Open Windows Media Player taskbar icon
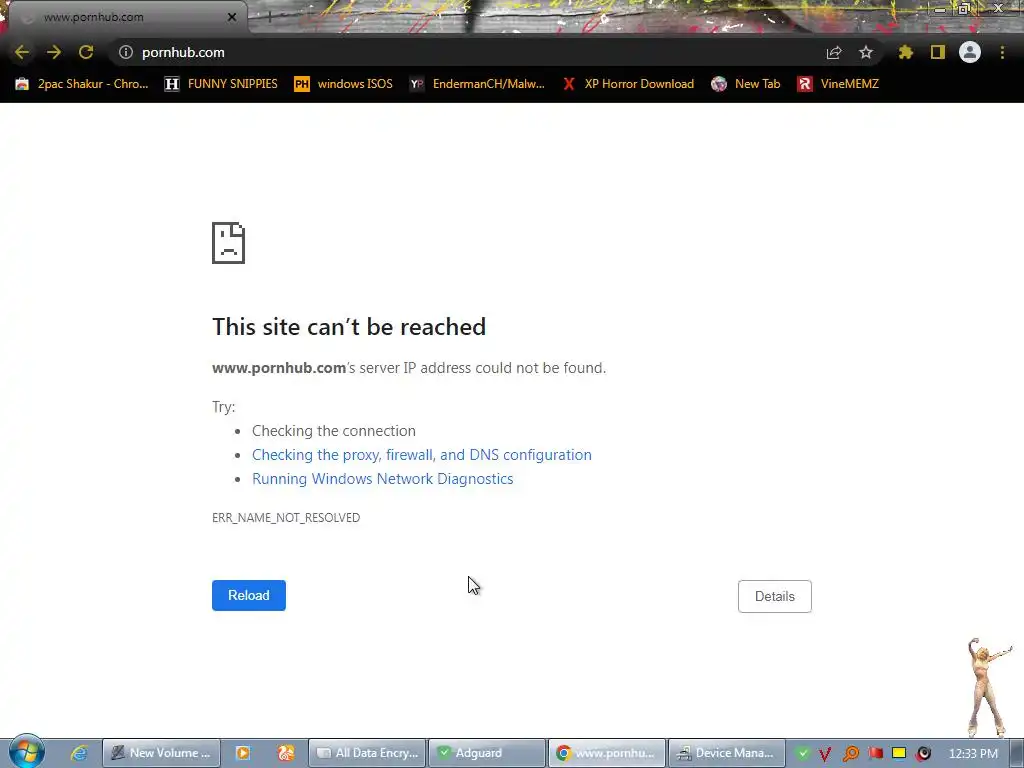The height and width of the screenshot is (768, 1024). 243,753
